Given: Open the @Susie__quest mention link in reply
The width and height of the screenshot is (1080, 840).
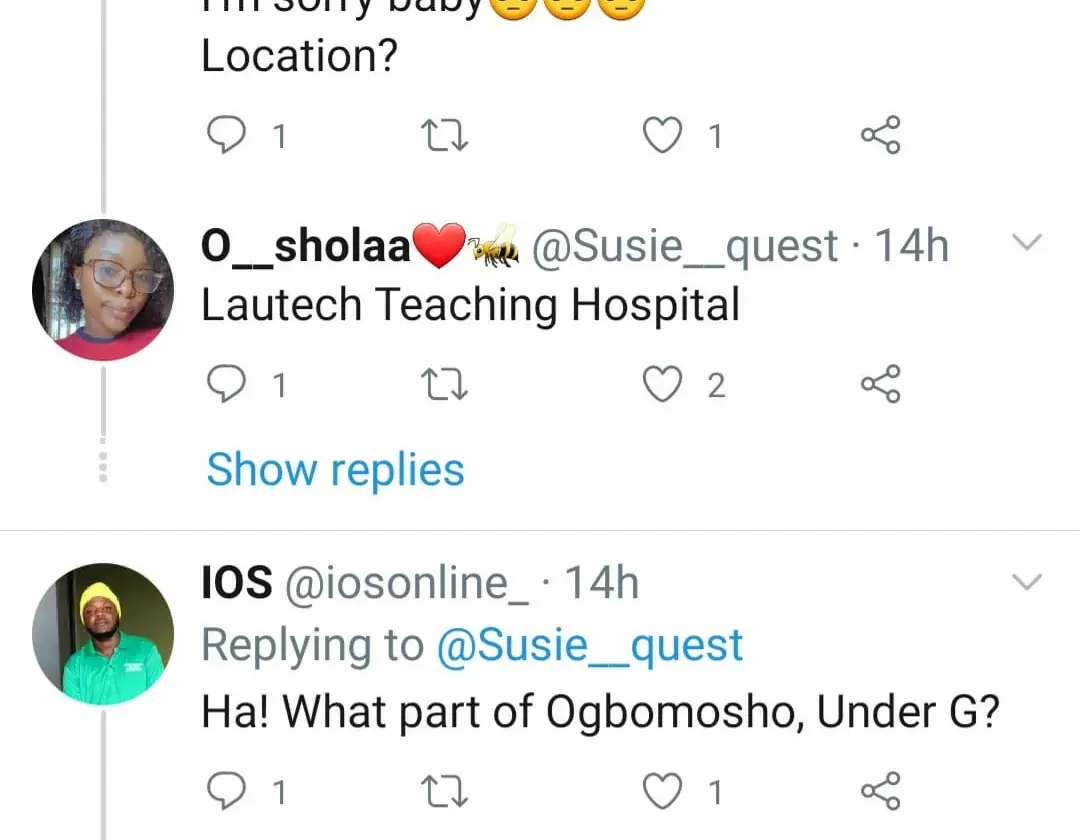Looking at the screenshot, I should 590,647.
